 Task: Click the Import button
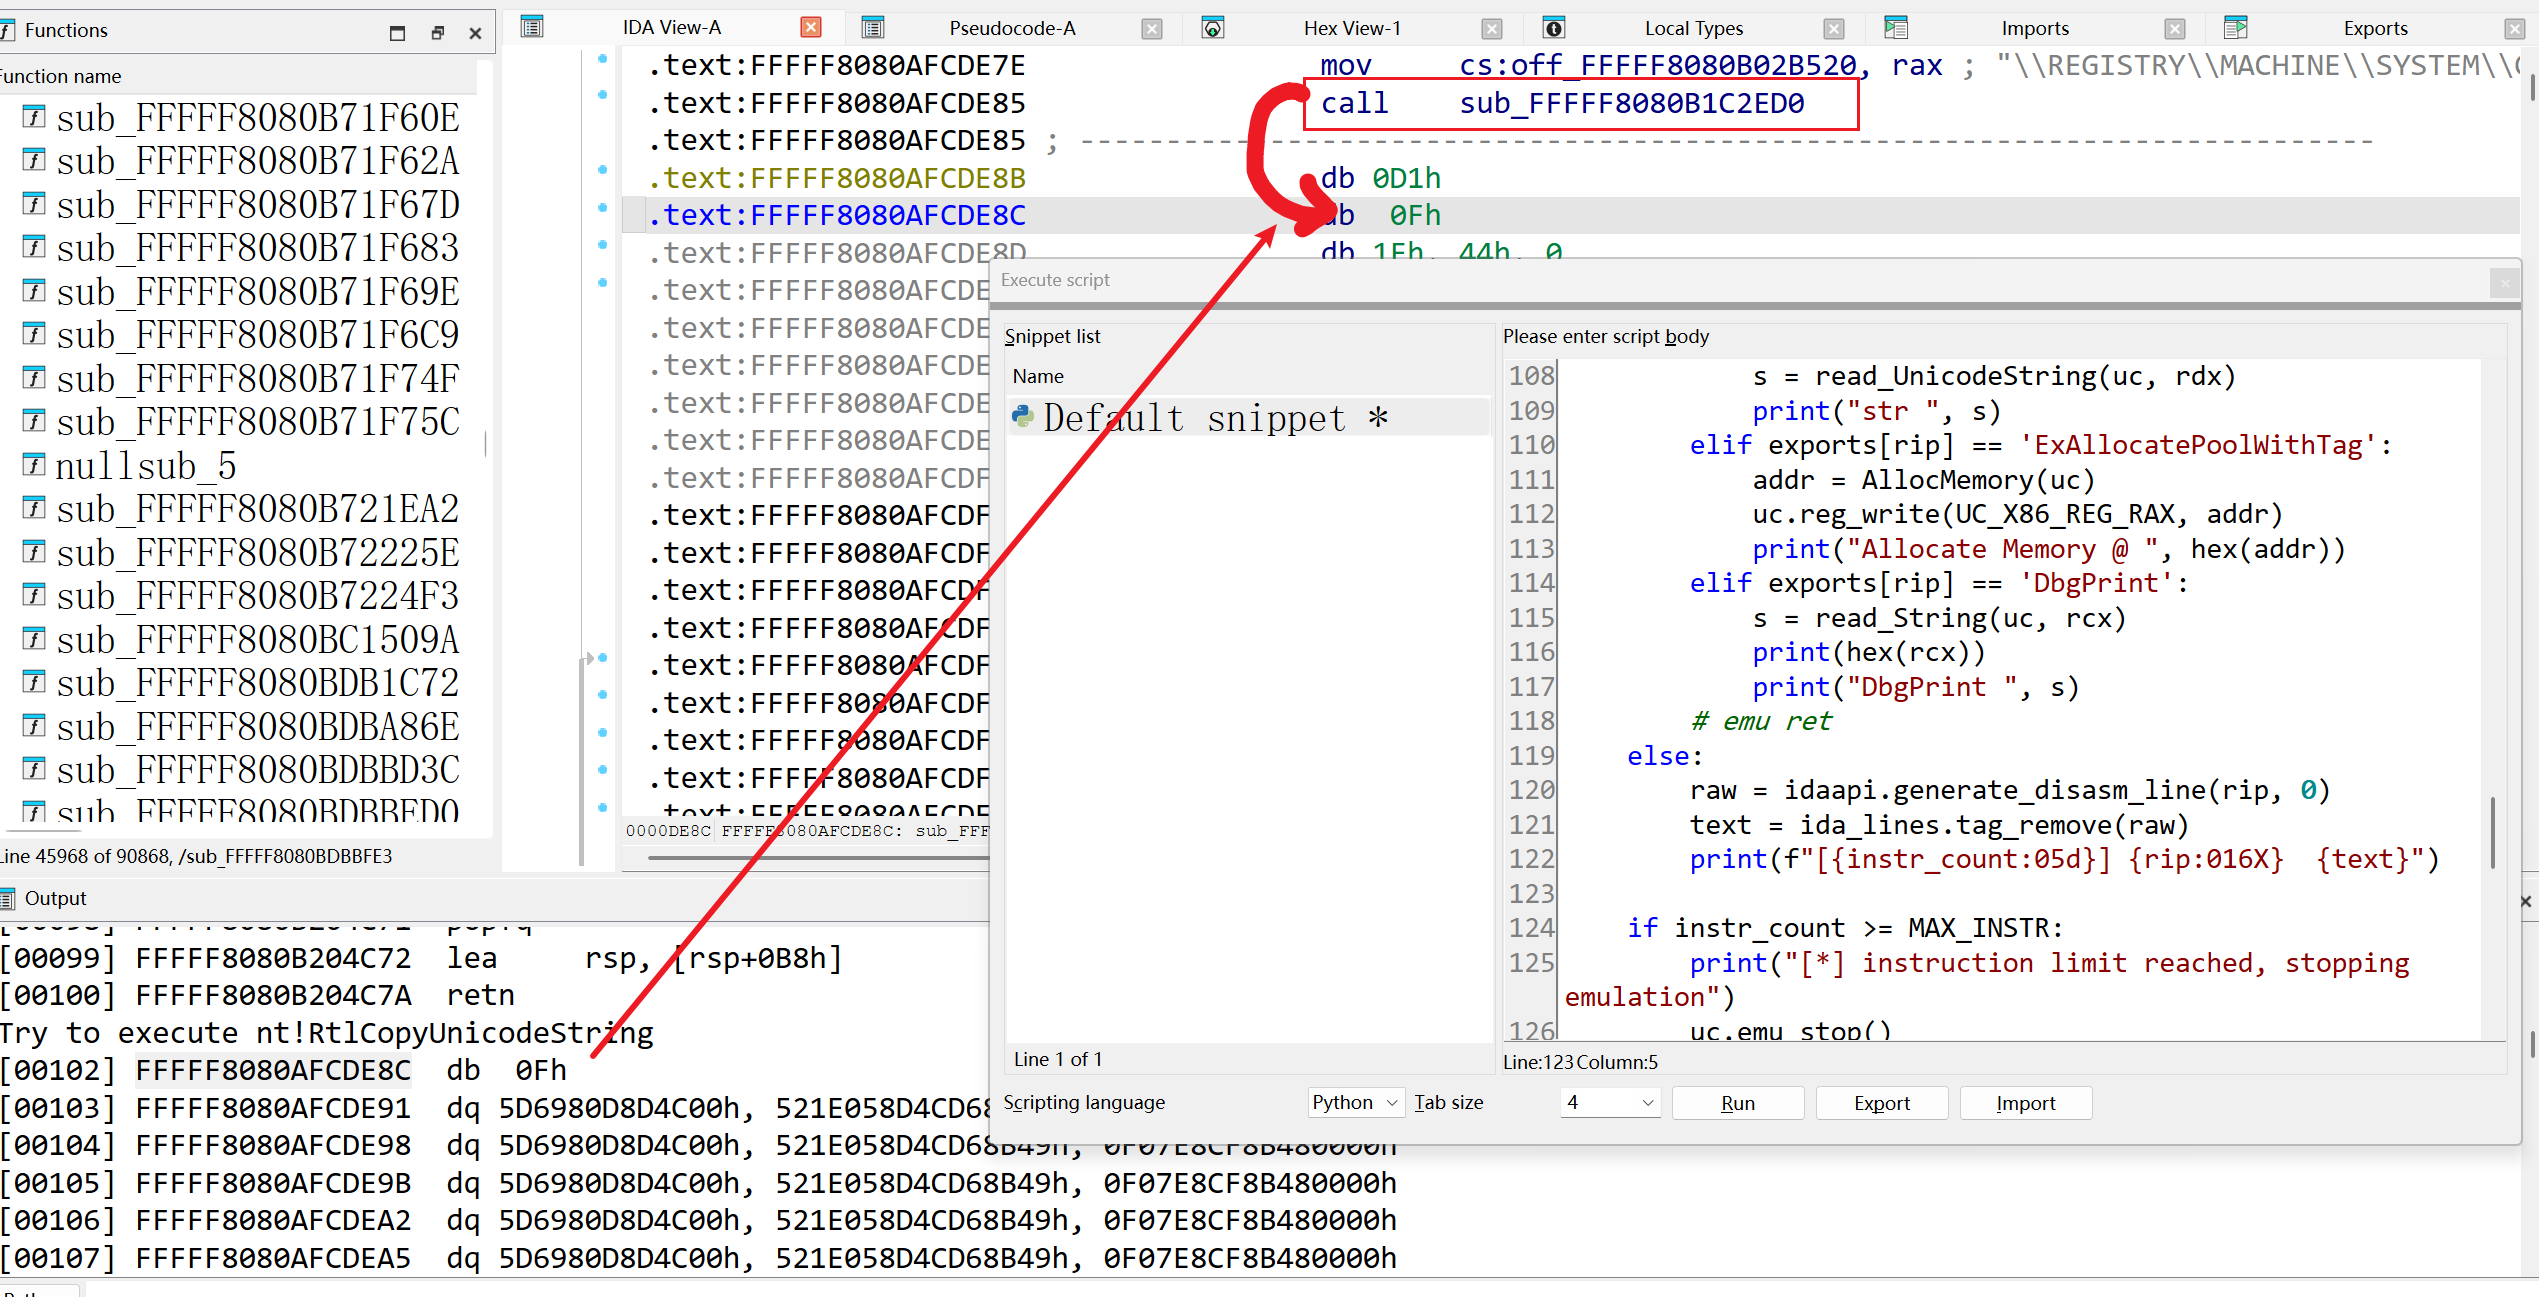point(2025,1102)
